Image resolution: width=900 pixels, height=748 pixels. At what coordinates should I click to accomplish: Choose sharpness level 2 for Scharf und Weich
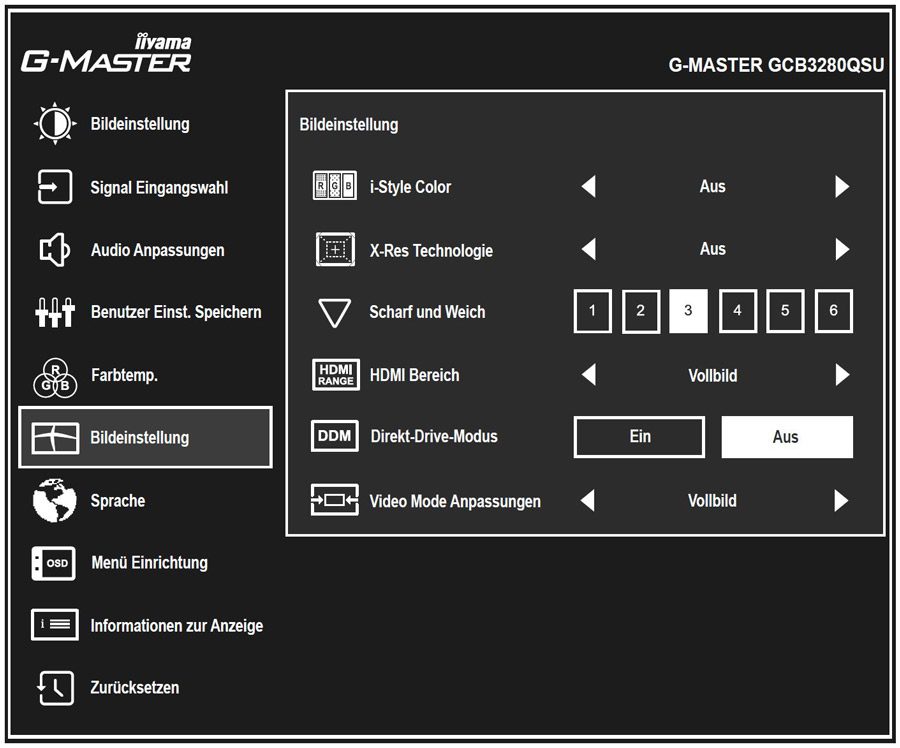click(641, 311)
